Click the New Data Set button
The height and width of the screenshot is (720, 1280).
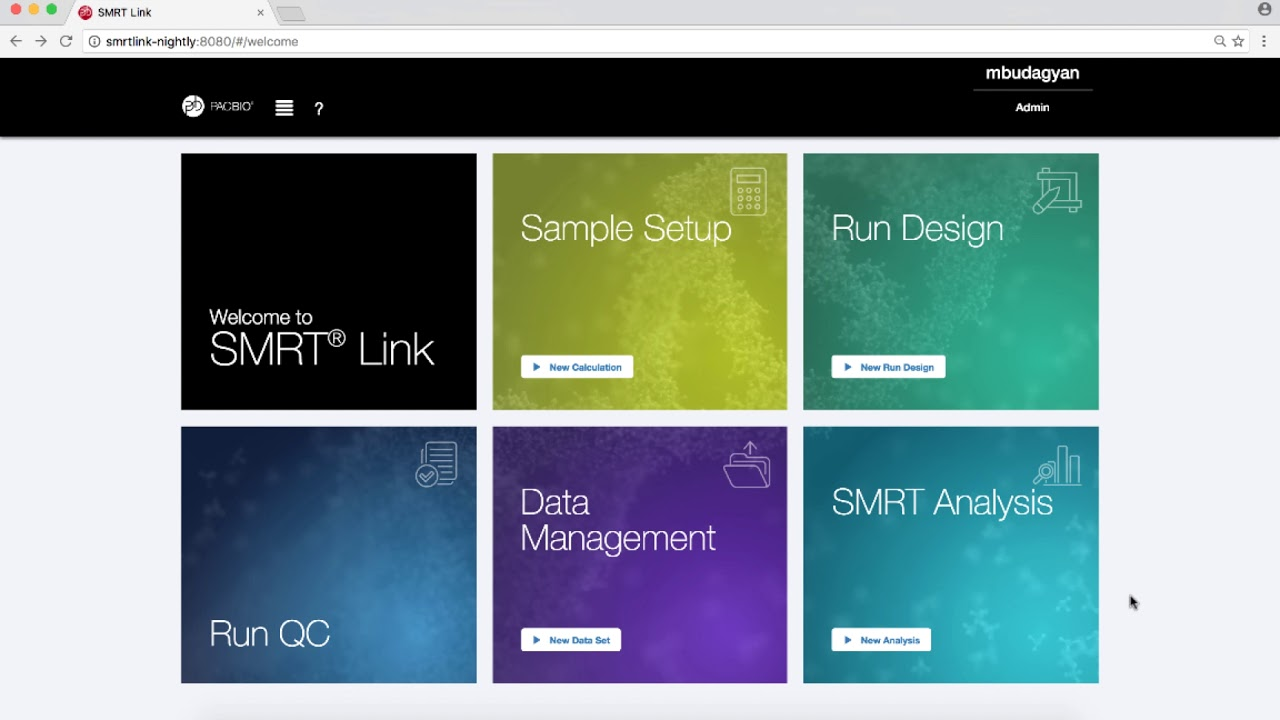(x=571, y=640)
